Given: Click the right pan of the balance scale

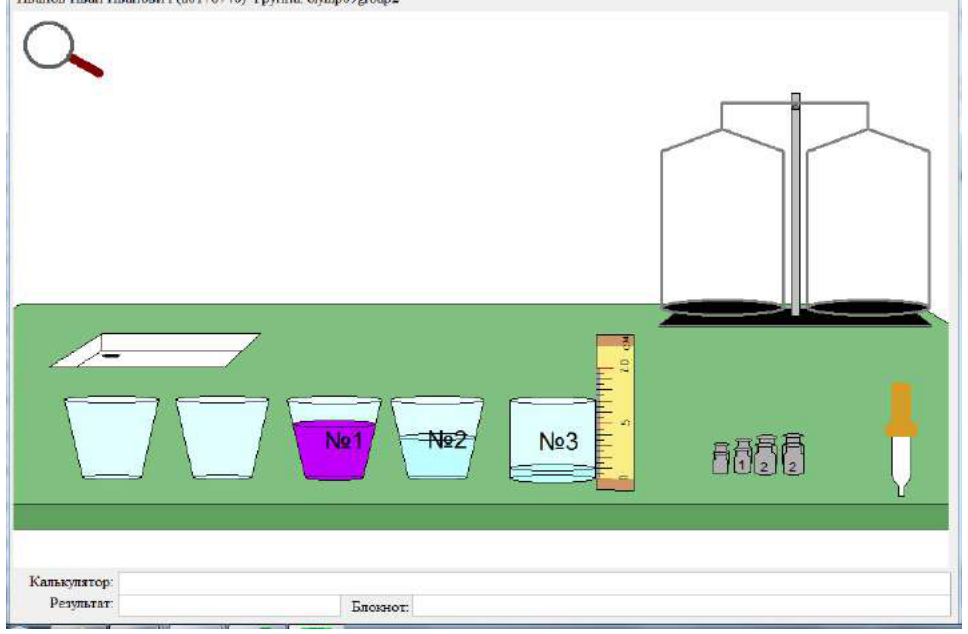Looking at the screenshot, I should (x=868, y=307).
